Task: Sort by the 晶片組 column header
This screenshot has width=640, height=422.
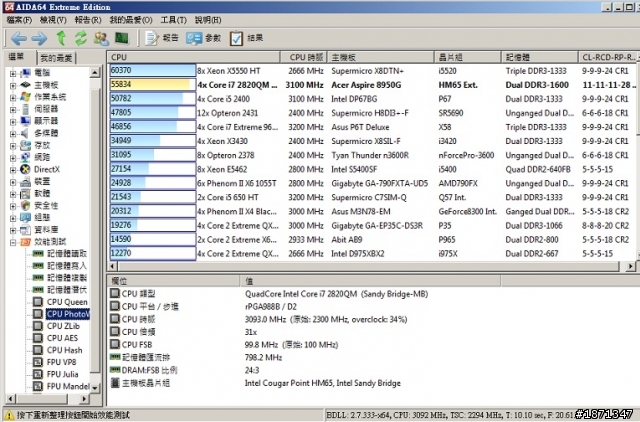Action: pos(467,57)
